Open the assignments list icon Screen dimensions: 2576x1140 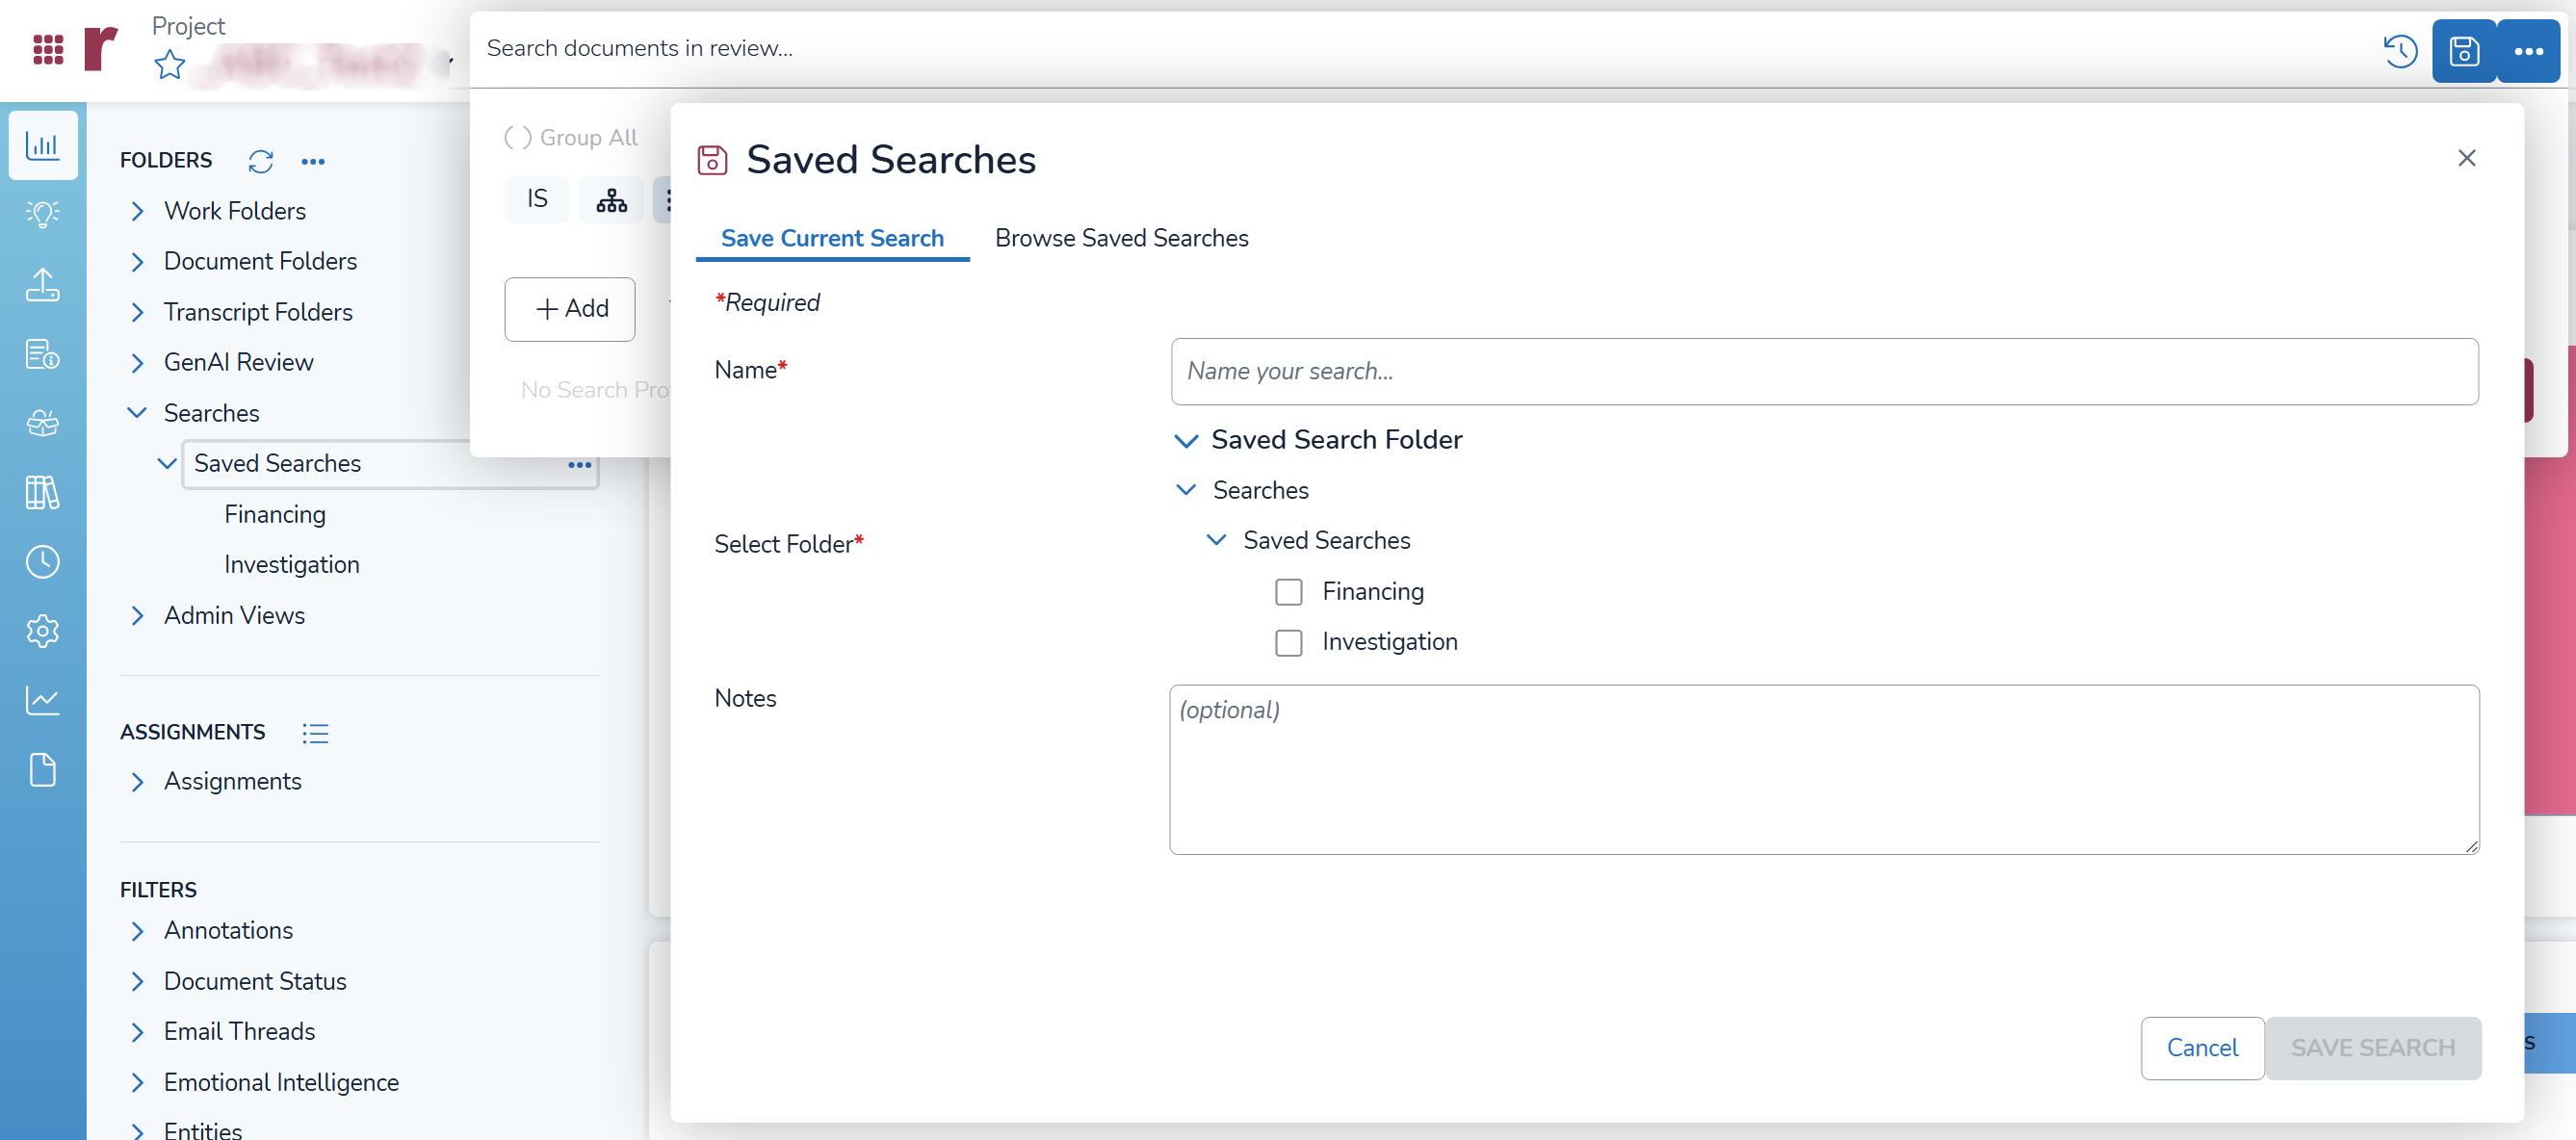pyautogui.click(x=315, y=733)
